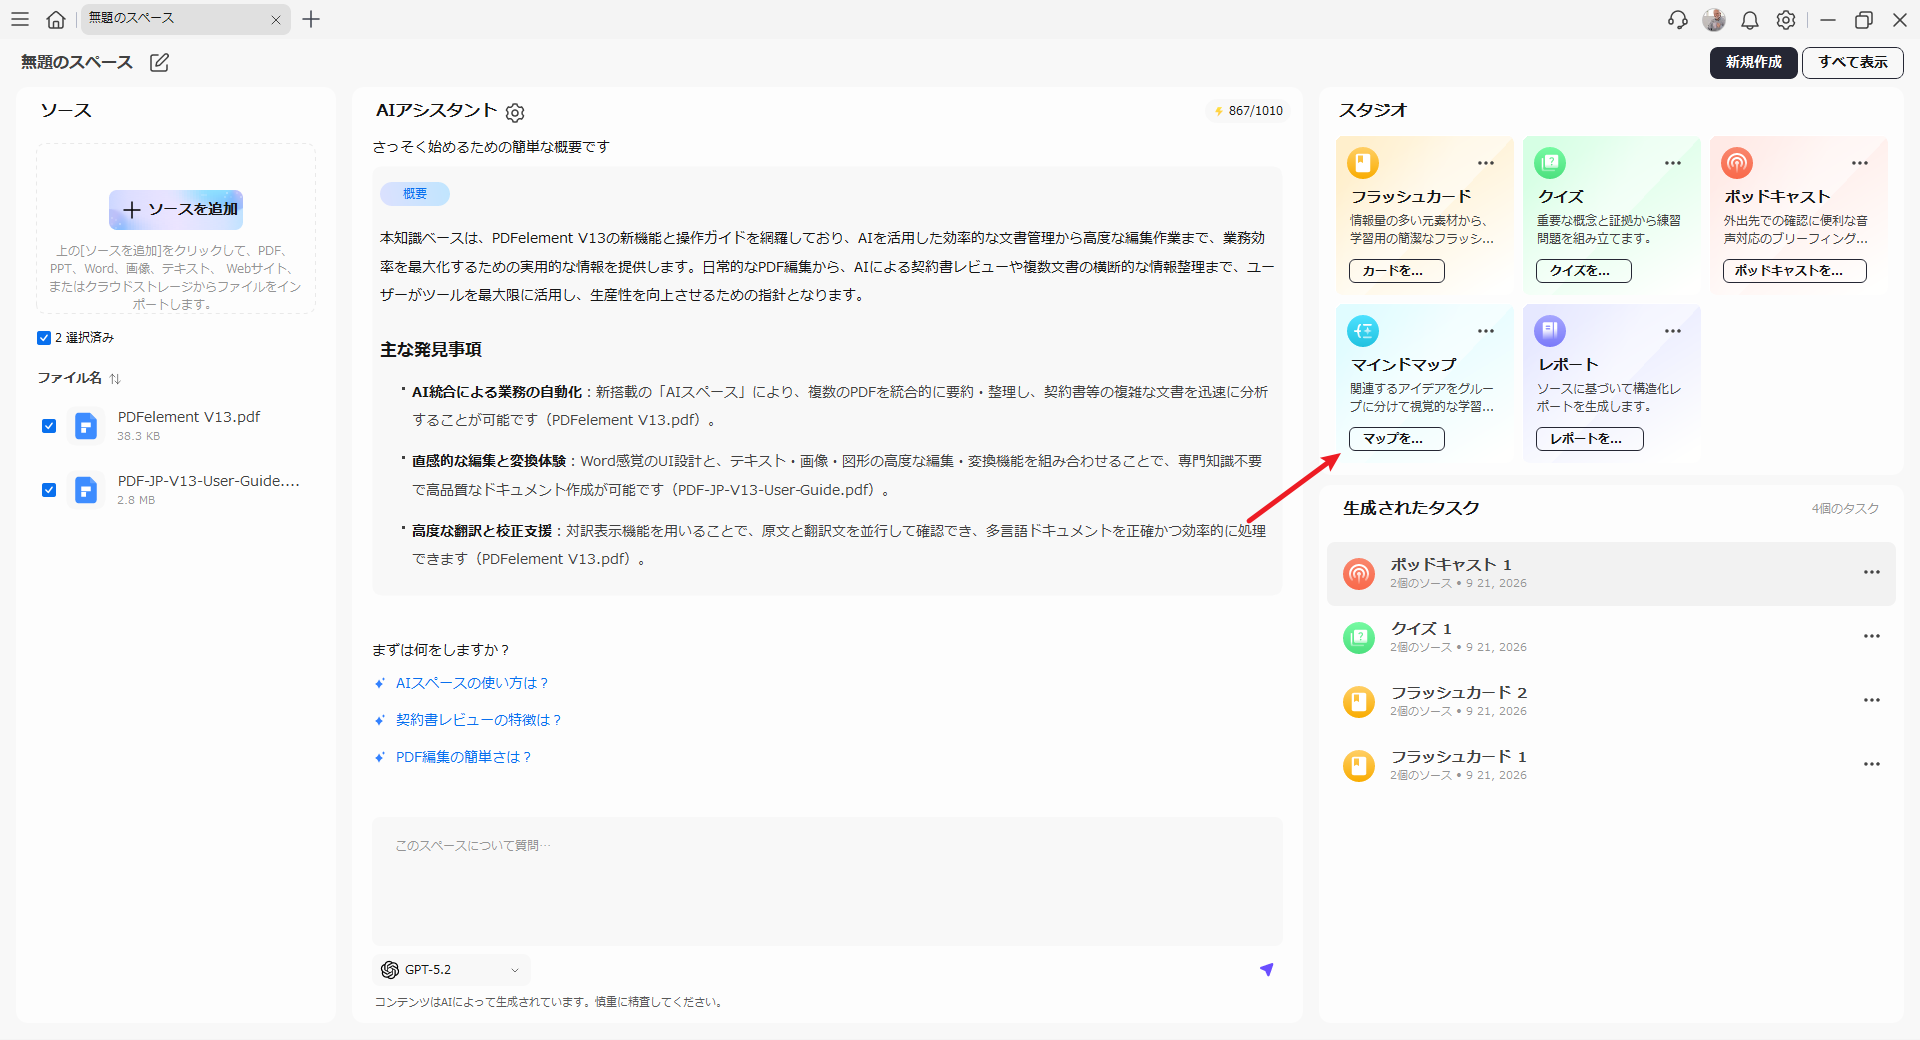Click the Podcast card icon in Studio
Image resolution: width=1920 pixels, height=1040 pixels.
tap(1737, 162)
